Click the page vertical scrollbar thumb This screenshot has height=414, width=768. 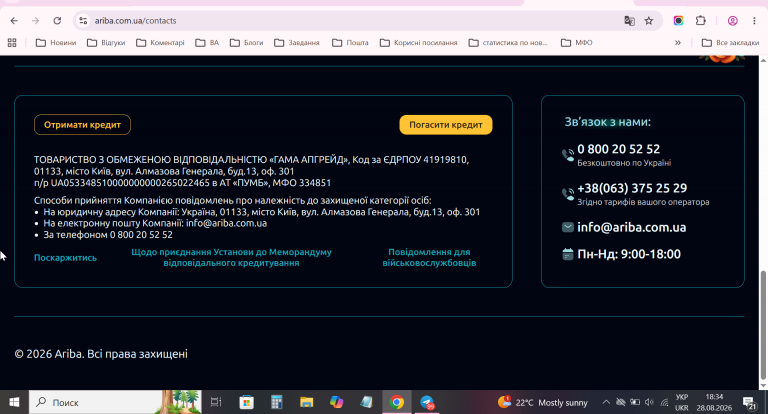pos(763,325)
